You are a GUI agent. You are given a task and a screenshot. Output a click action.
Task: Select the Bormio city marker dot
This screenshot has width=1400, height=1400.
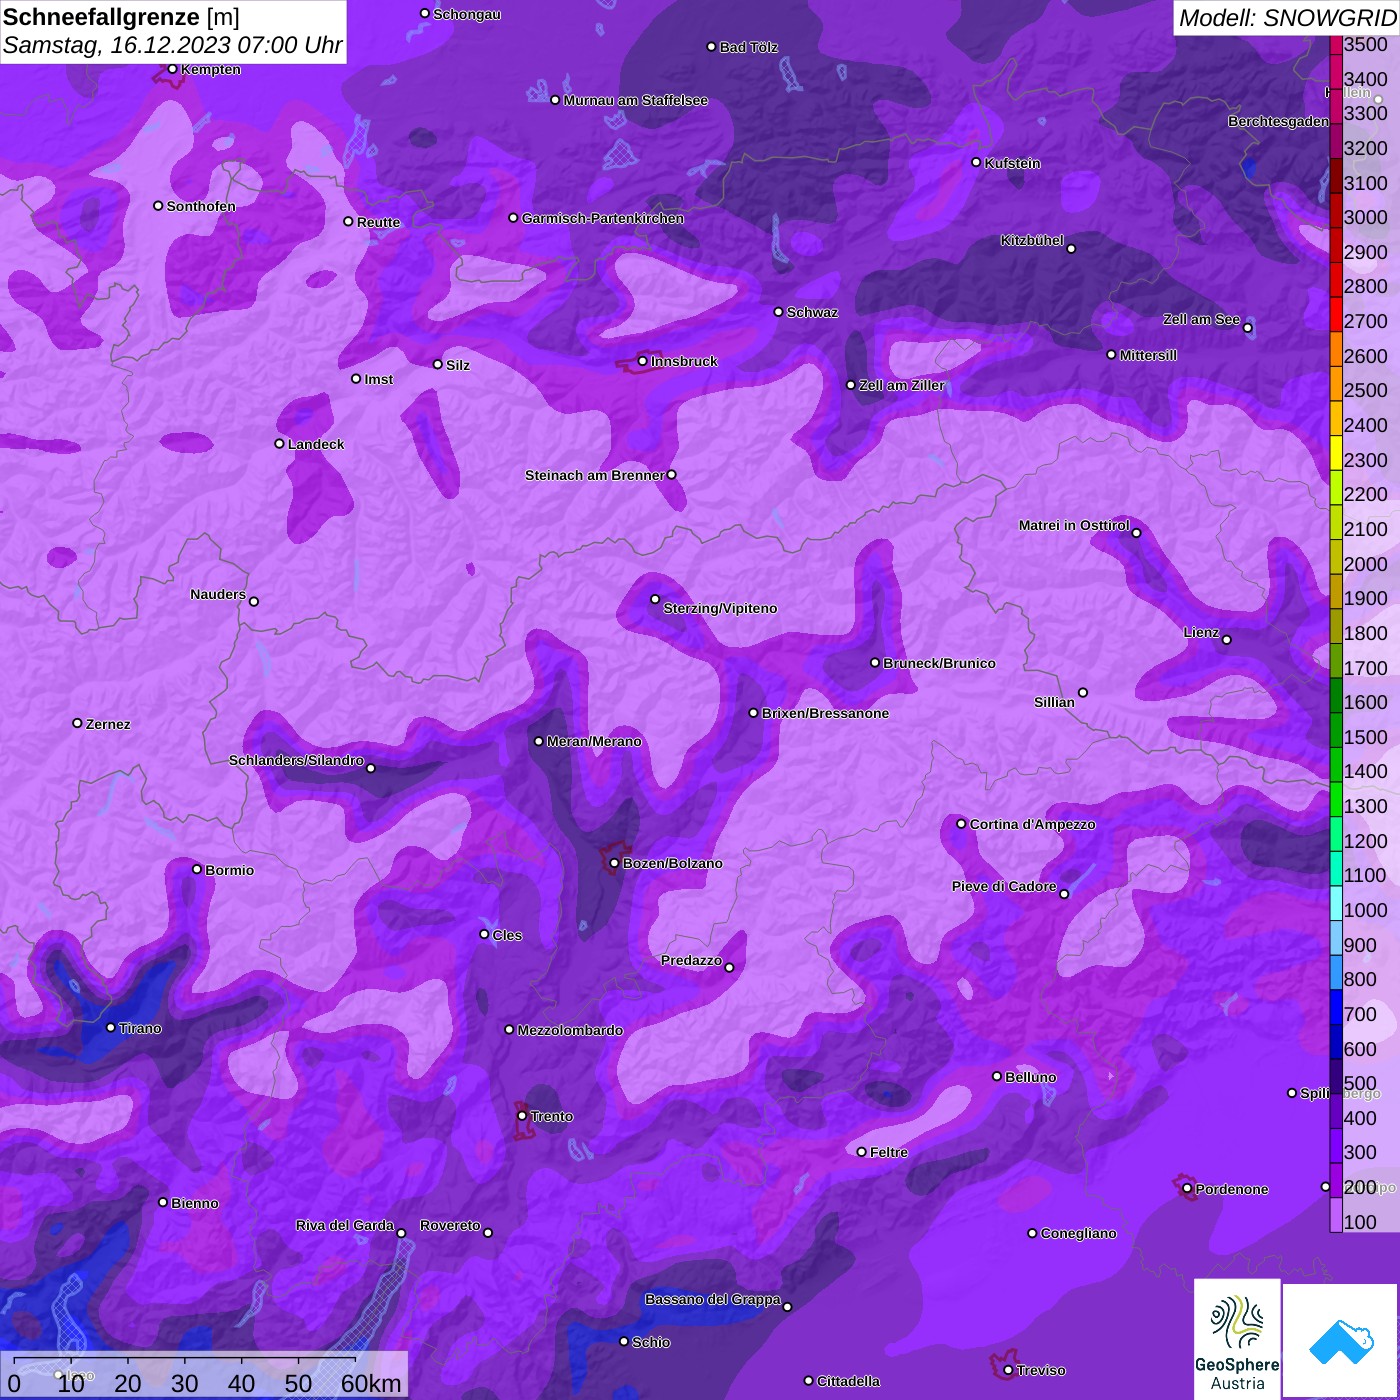tap(197, 869)
